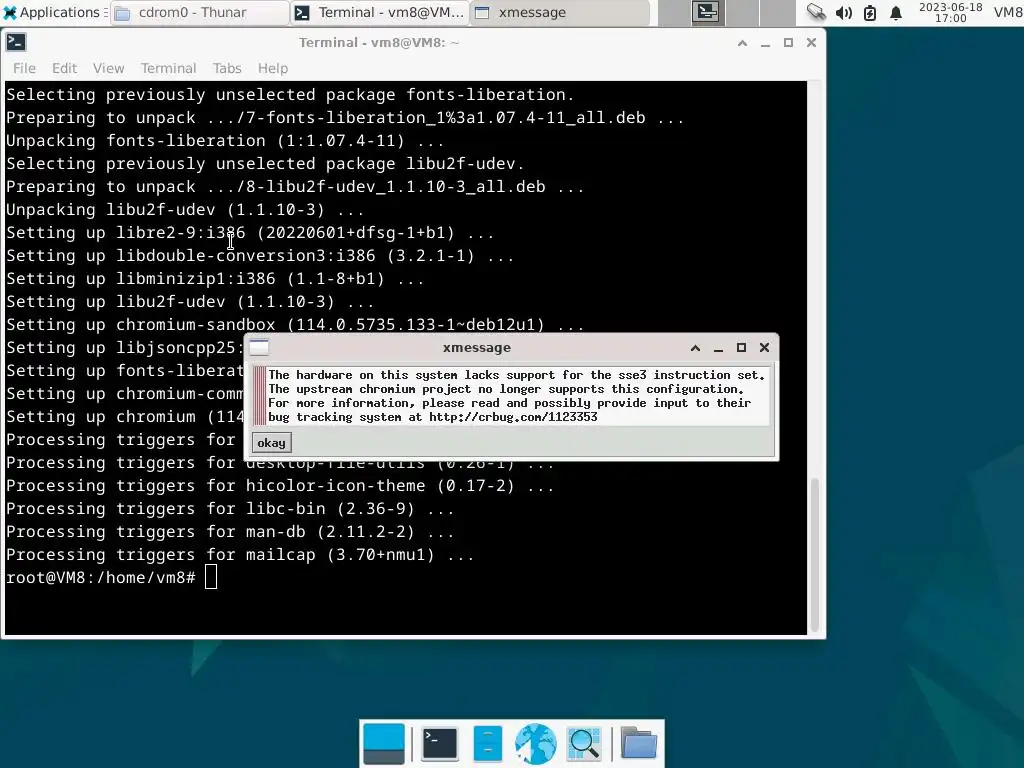
Task: Click 'Processing triggers for hicolor-icon-theme' line
Action: [x=280, y=486]
